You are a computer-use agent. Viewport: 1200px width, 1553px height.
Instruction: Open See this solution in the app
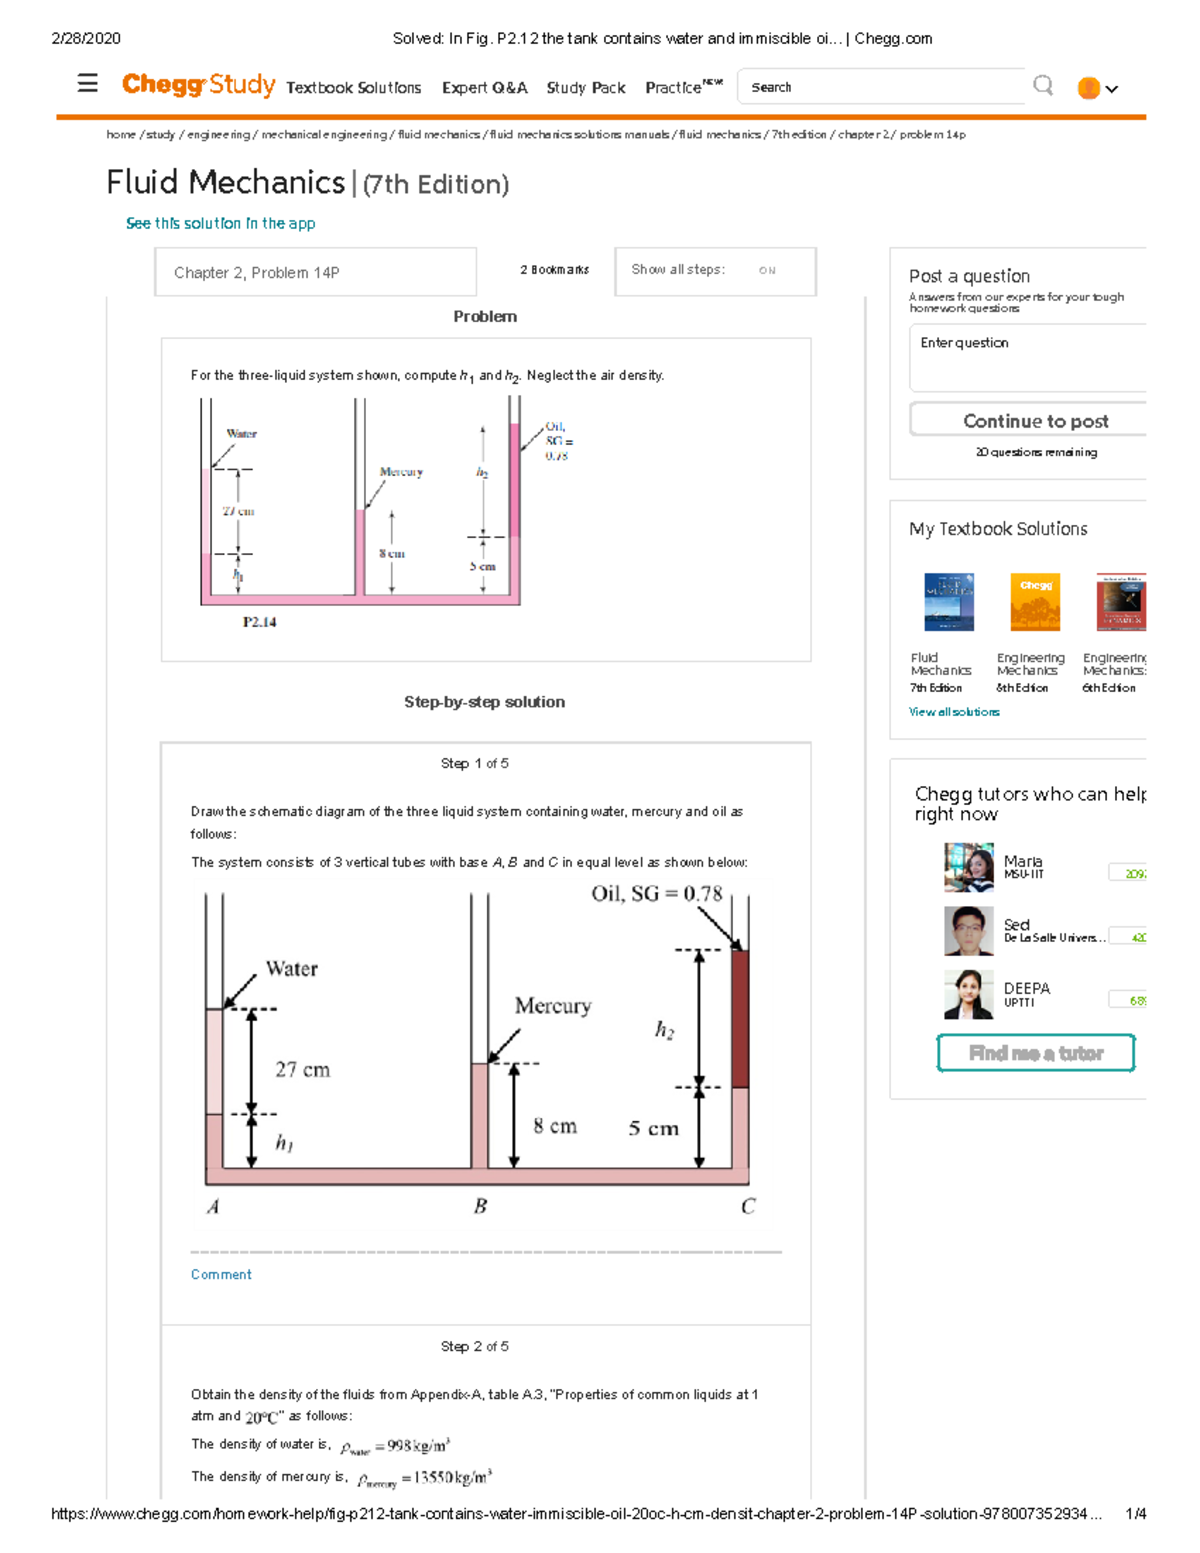pyautogui.click(x=220, y=224)
